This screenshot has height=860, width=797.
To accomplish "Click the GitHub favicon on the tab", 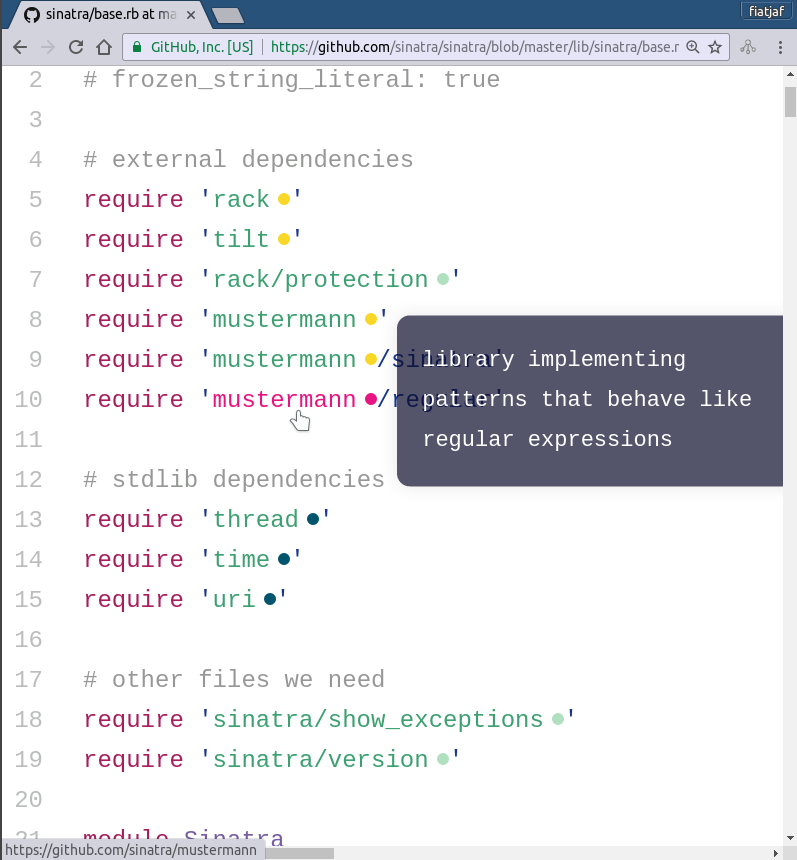I will [32, 15].
